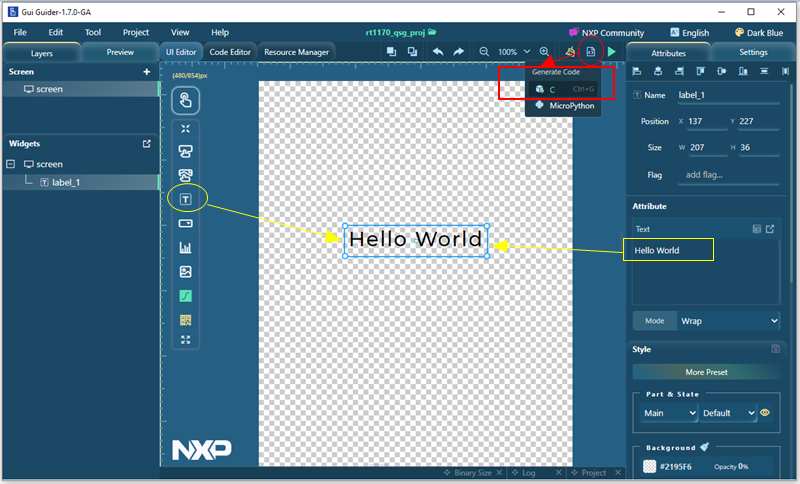Screen dimensions: 800x484
Task: Open the Tool menu
Action: click(93, 32)
